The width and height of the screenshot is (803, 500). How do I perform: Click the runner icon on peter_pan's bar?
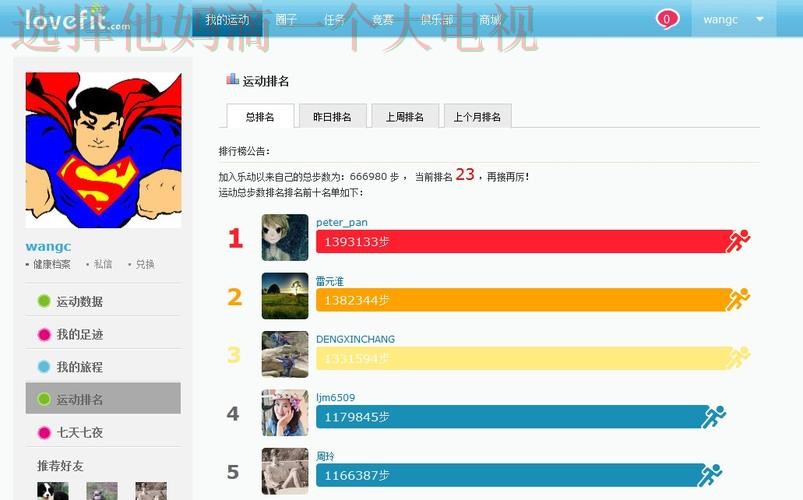[738, 241]
